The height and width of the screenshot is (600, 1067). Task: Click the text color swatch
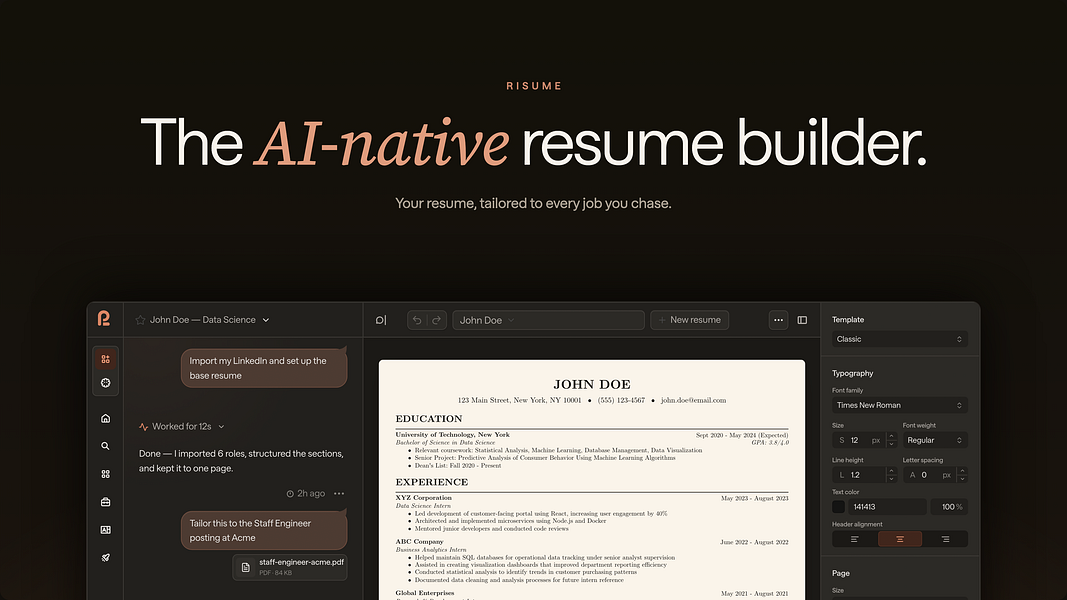[x=838, y=507]
